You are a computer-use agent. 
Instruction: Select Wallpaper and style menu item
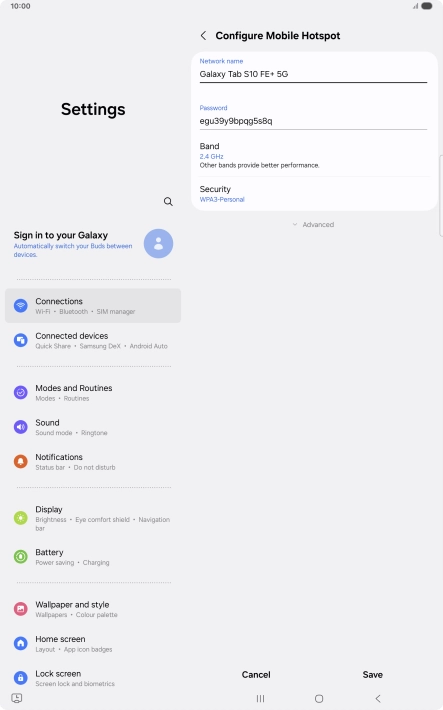pyautogui.click(x=93, y=609)
